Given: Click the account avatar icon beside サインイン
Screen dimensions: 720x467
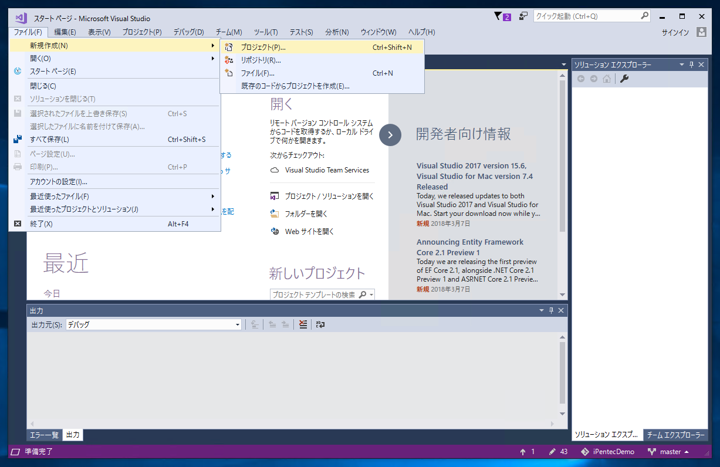Looking at the screenshot, I should pyautogui.click(x=701, y=32).
